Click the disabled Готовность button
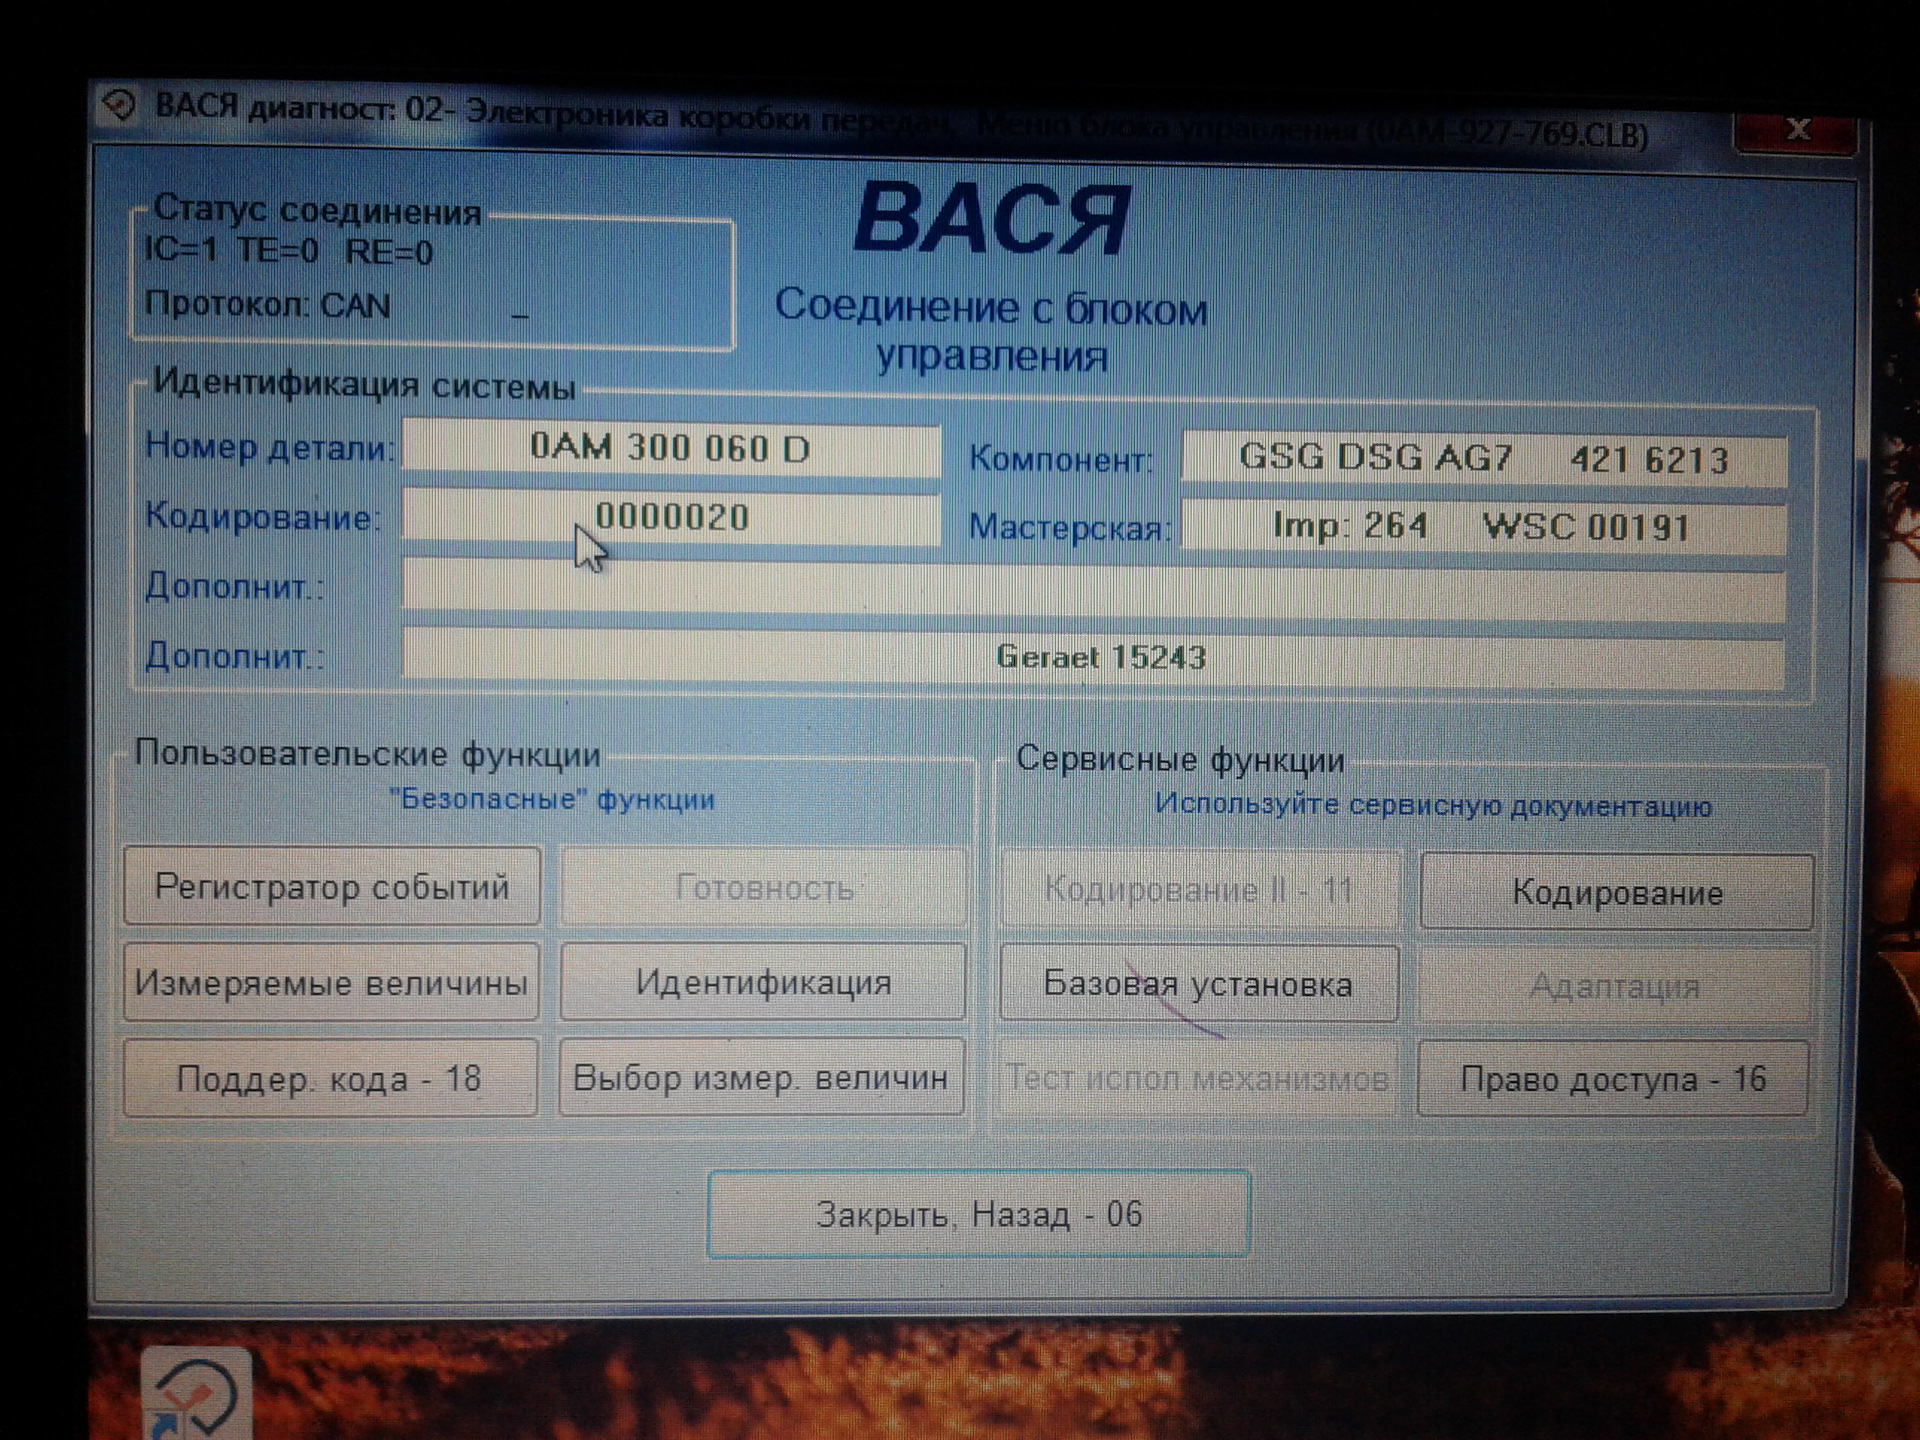 pos(764,888)
